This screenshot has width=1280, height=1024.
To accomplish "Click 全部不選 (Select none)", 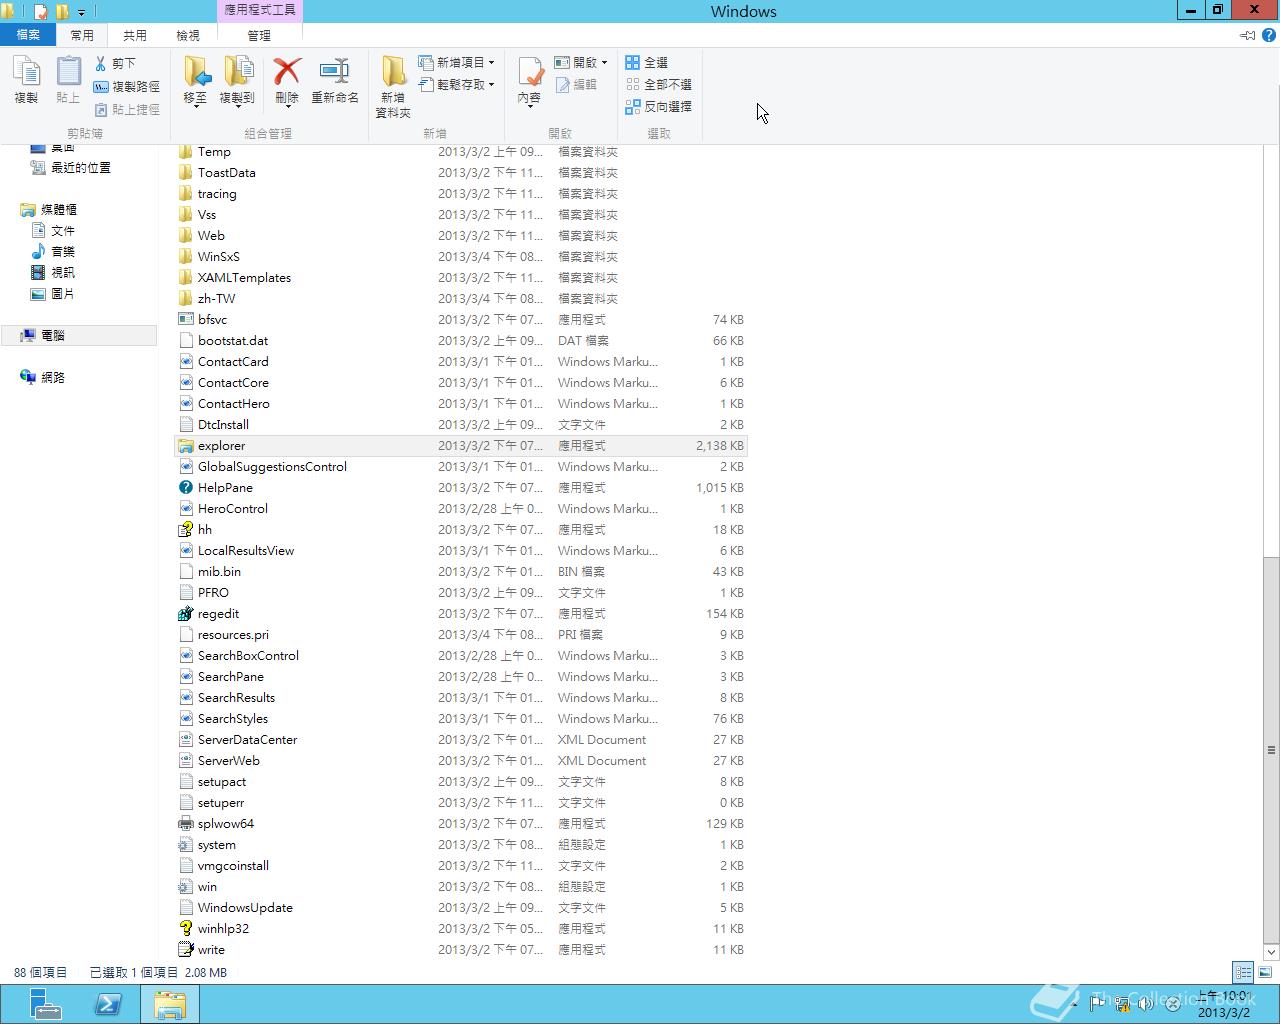I will (x=658, y=84).
